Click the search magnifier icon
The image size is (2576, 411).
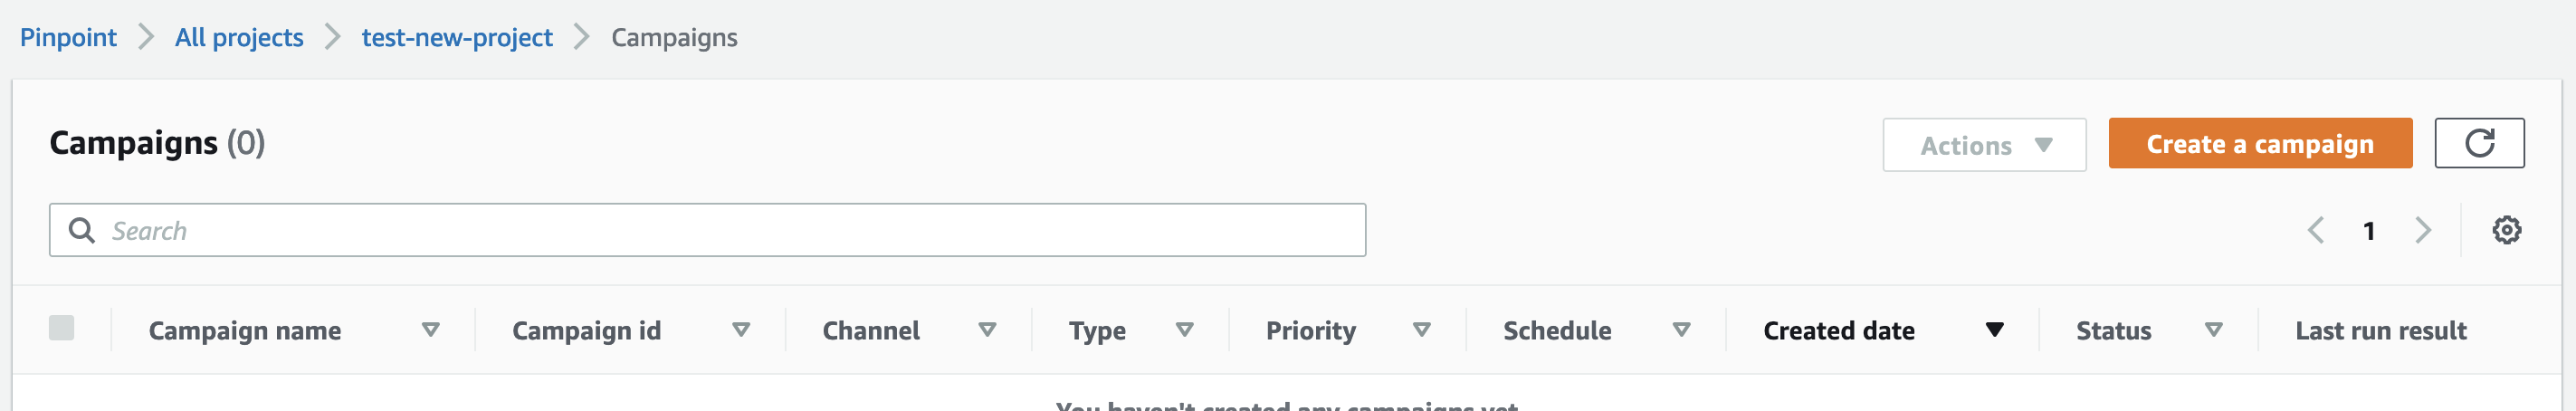tap(81, 230)
